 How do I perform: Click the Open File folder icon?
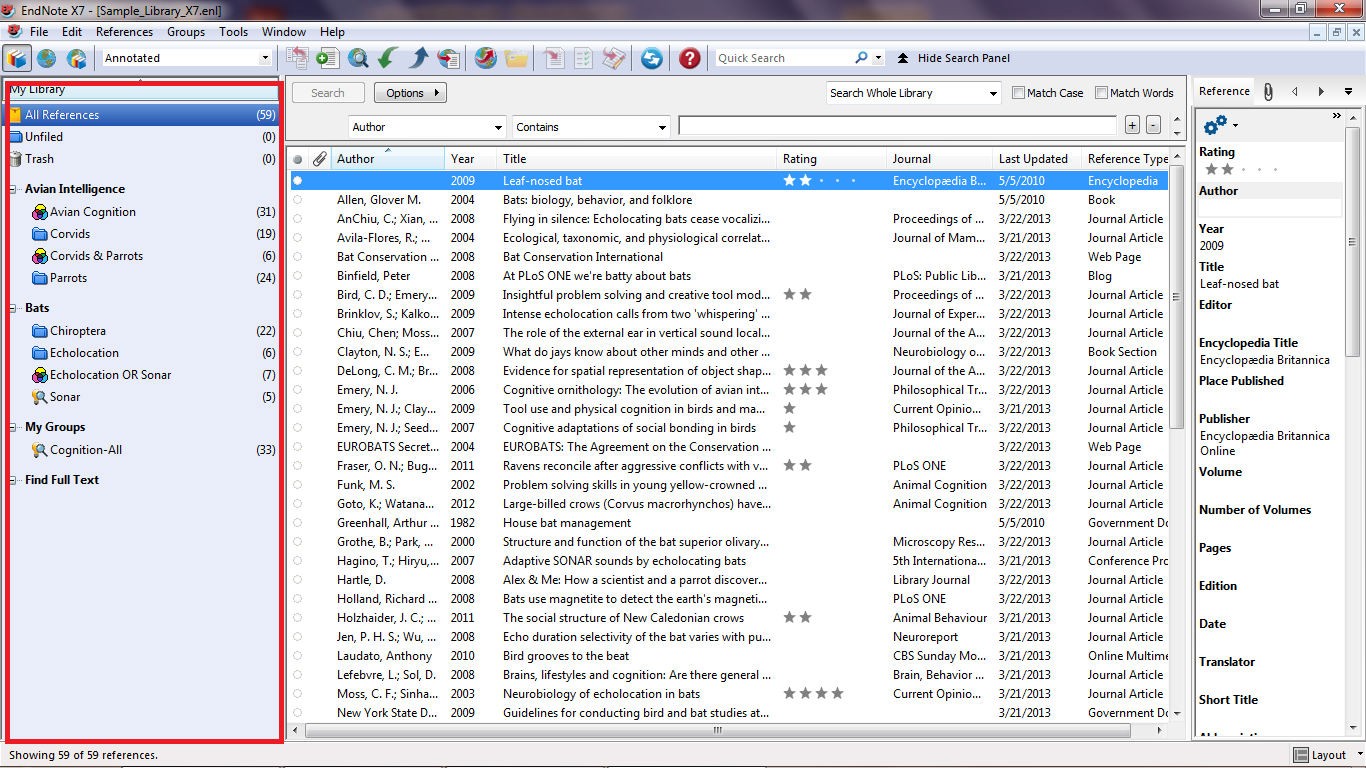(x=516, y=58)
